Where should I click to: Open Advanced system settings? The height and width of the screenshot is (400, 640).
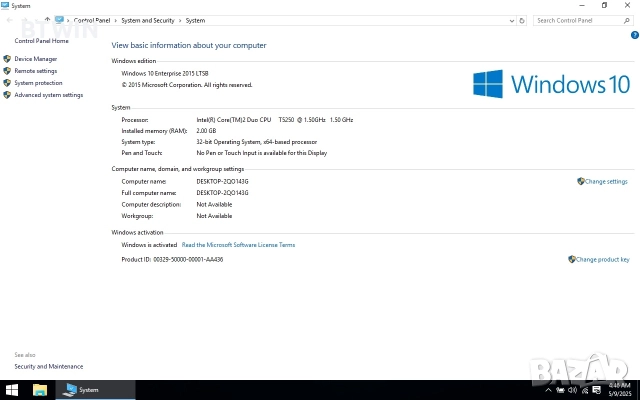click(49, 95)
